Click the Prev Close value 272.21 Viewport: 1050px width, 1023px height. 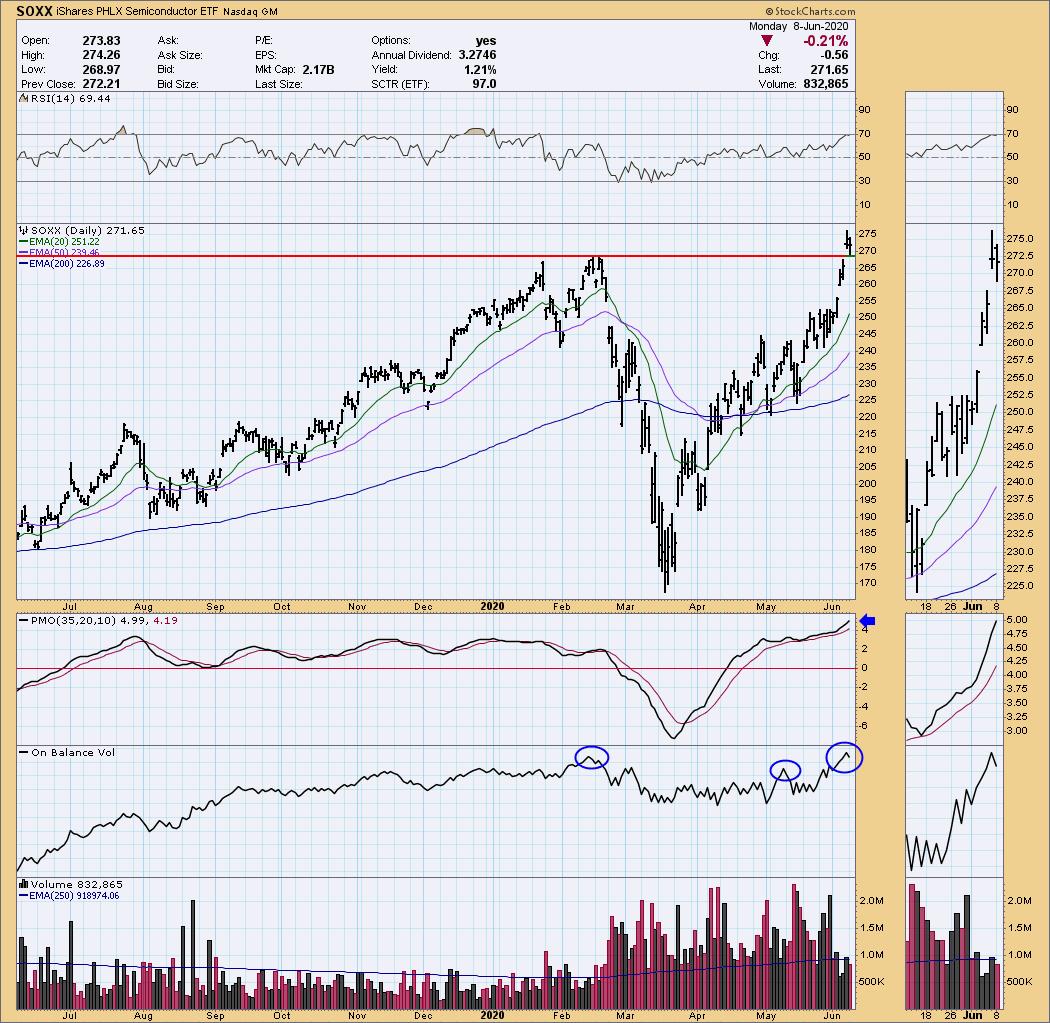point(101,84)
